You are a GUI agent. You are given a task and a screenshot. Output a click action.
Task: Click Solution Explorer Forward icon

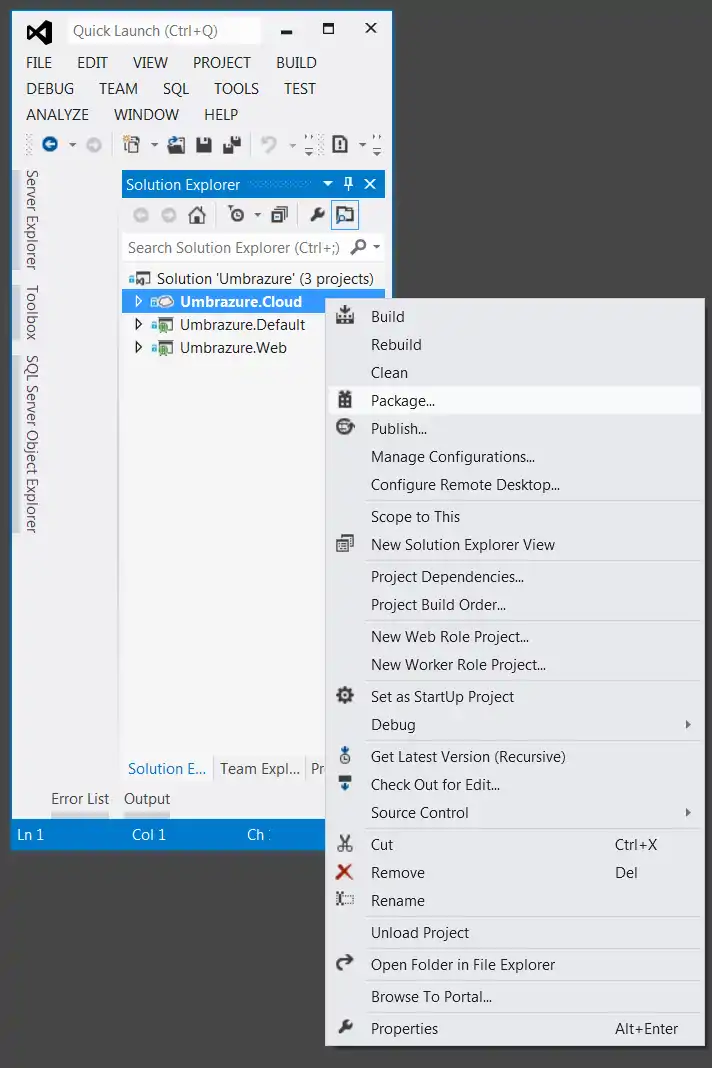168,215
